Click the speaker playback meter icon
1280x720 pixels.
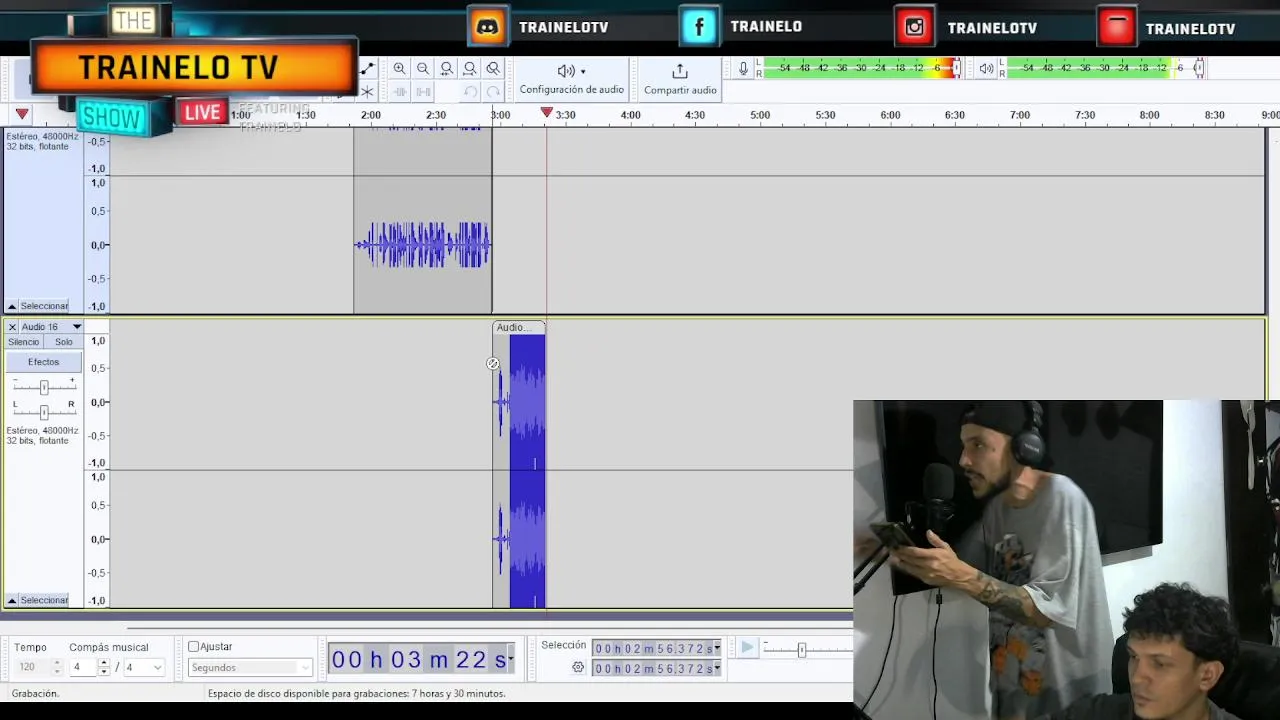coord(986,69)
